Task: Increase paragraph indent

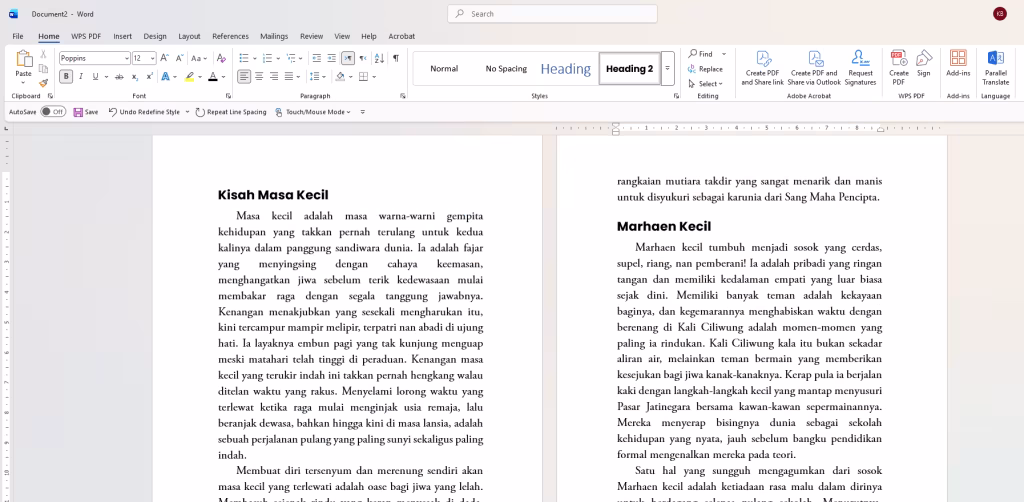Action: [x=332, y=58]
